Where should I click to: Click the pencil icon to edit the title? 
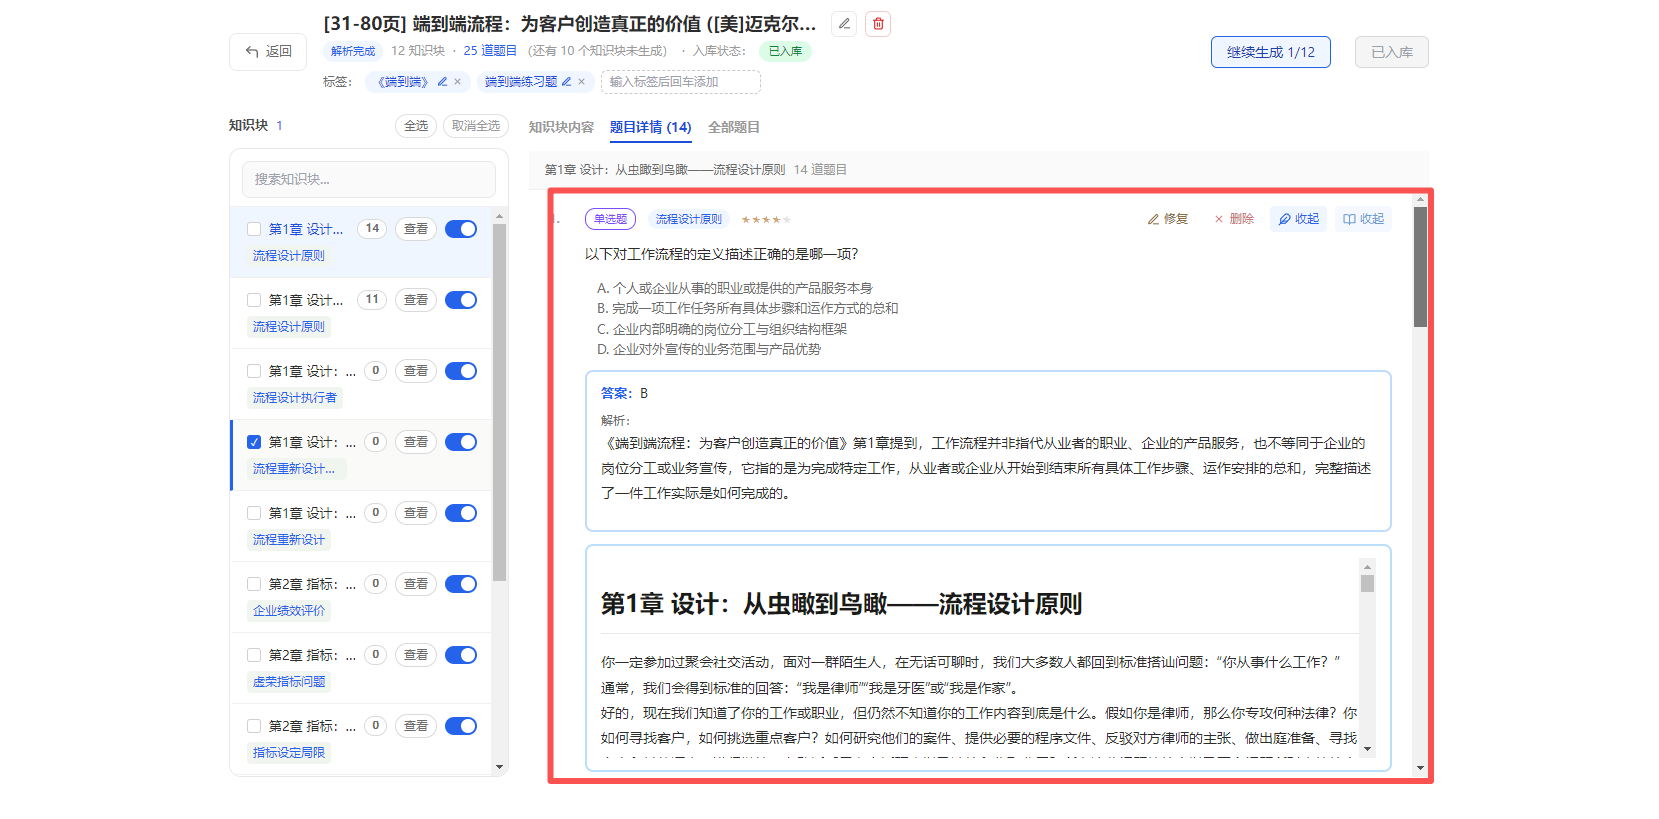[845, 24]
